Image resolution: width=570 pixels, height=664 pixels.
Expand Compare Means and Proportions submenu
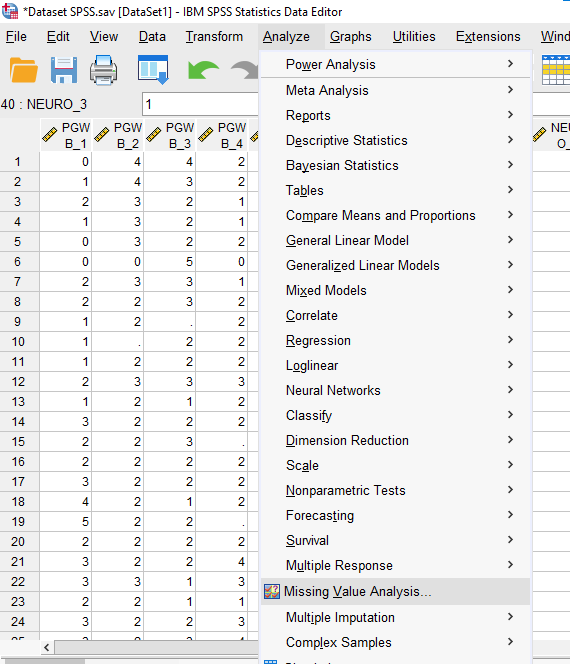396,215
